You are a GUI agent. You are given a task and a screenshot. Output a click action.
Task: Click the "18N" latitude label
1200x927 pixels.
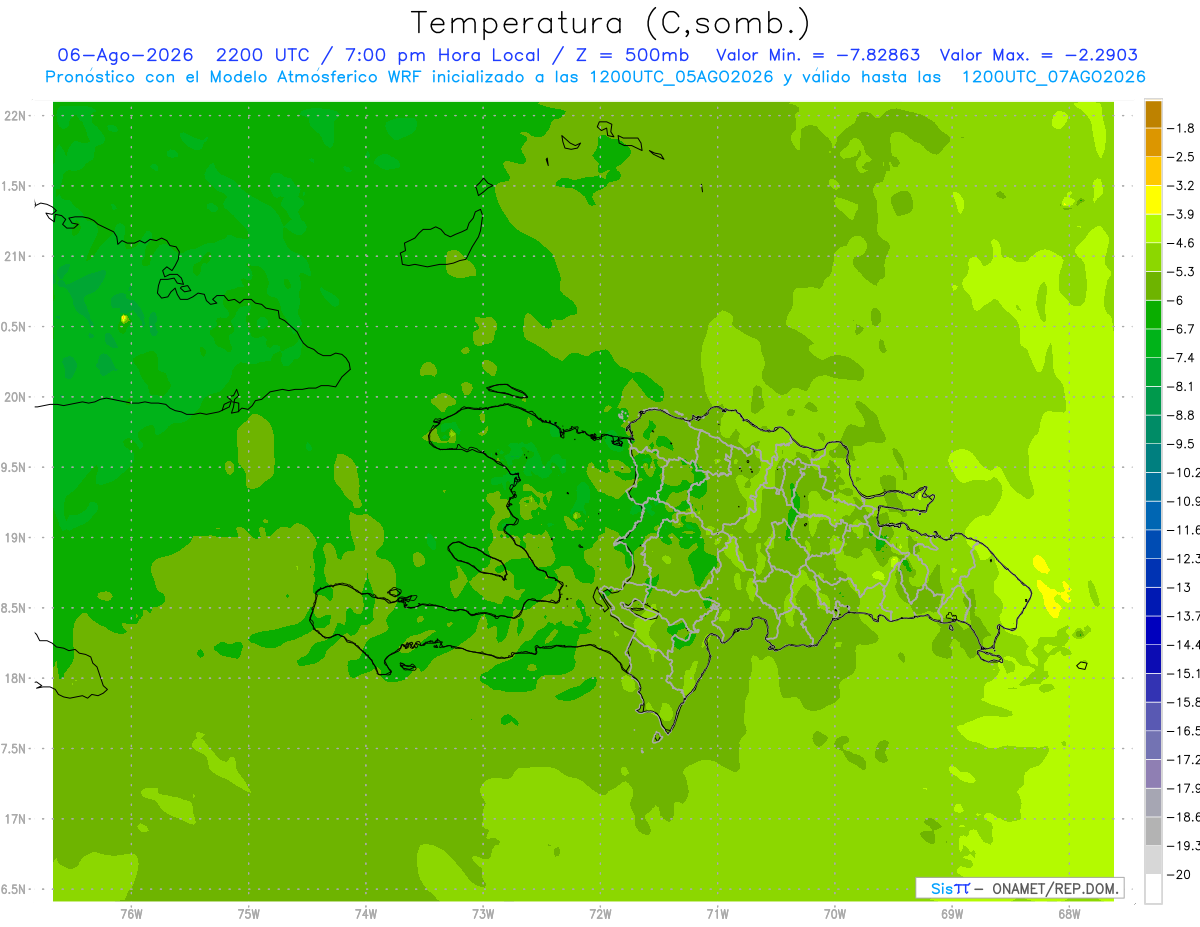tap(15, 678)
